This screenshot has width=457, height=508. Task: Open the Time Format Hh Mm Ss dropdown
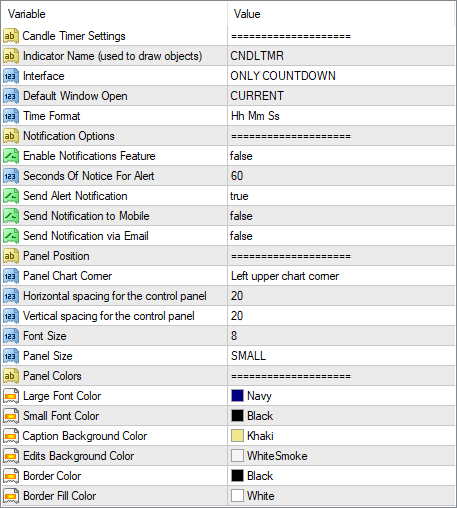341,116
